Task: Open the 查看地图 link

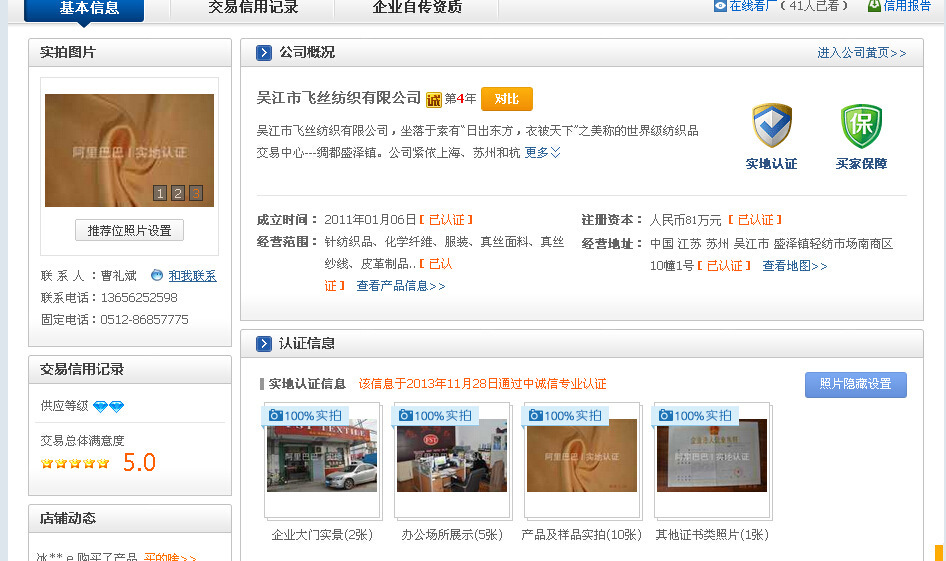Action: coord(795,266)
